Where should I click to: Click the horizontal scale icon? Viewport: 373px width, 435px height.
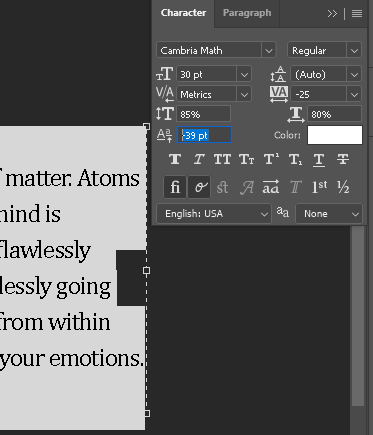(296, 114)
